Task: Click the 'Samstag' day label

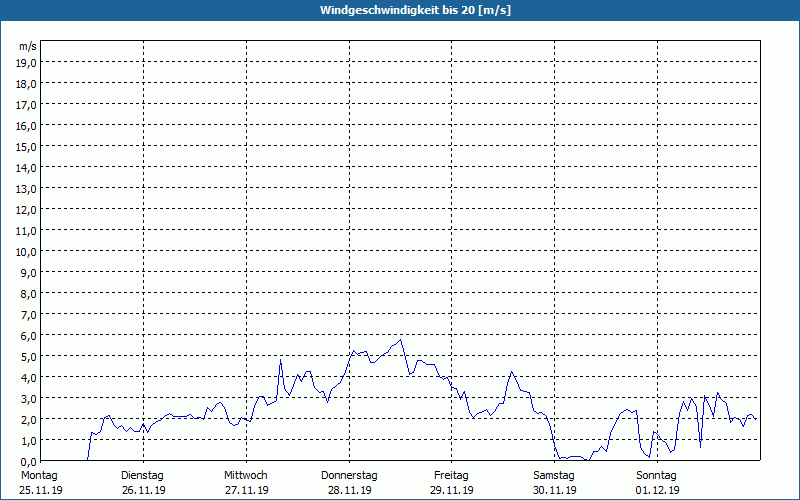Action: click(554, 476)
